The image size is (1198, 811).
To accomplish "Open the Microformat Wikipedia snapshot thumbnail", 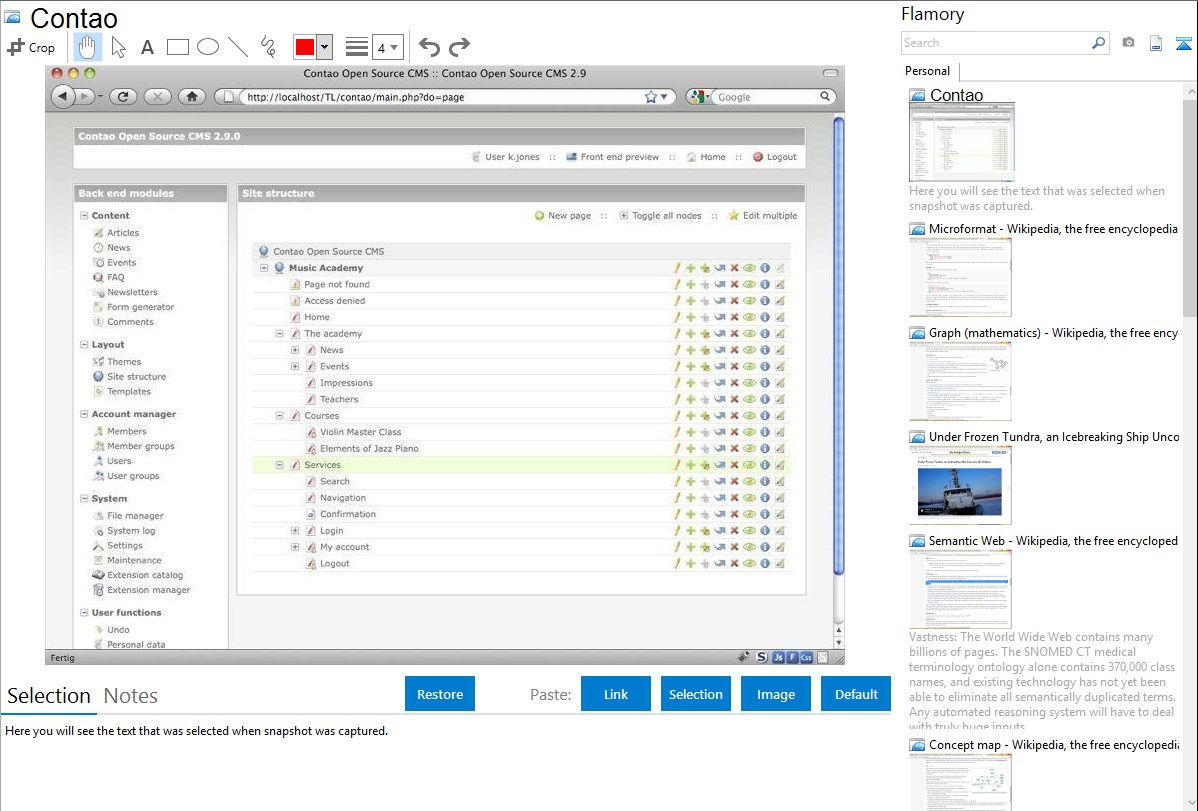I will 960,277.
